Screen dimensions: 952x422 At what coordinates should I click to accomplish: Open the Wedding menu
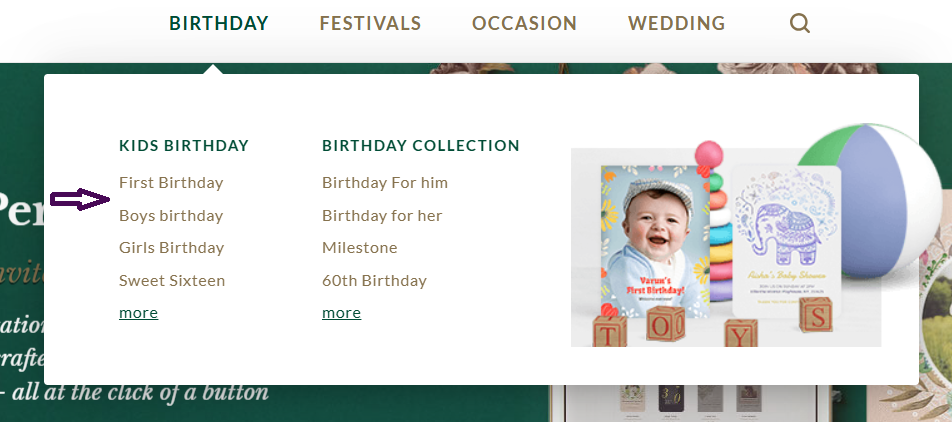pyautogui.click(x=677, y=23)
